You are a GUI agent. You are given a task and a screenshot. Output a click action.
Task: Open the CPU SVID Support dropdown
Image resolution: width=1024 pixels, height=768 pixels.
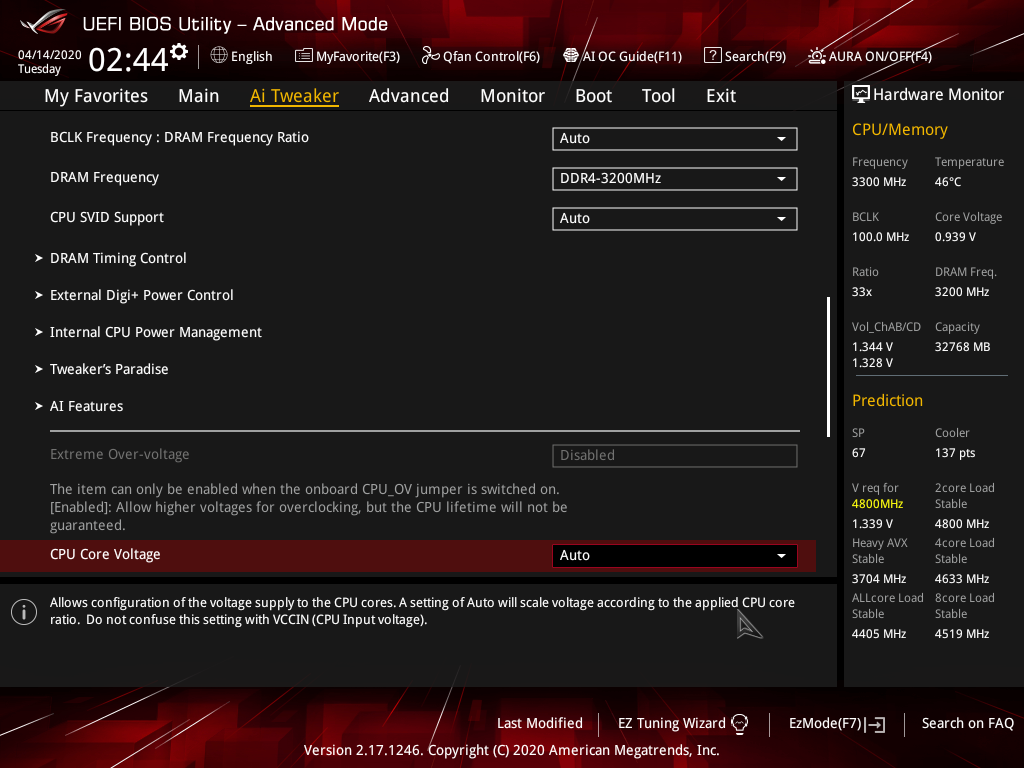pyautogui.click(x=675, y=218)
